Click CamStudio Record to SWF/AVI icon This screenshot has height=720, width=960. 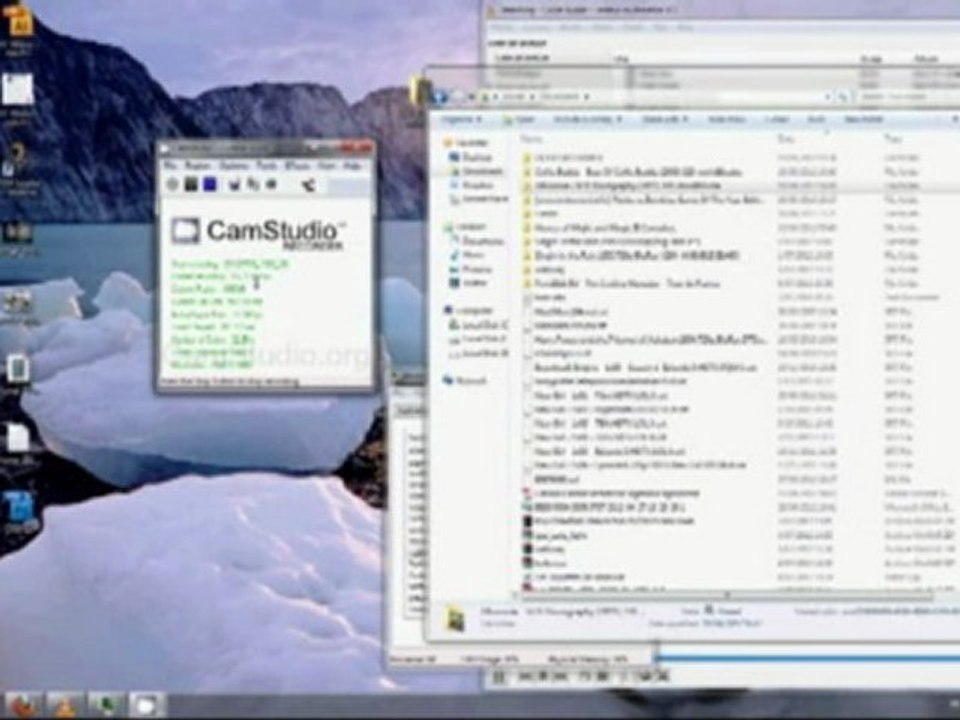coord(308,184)
